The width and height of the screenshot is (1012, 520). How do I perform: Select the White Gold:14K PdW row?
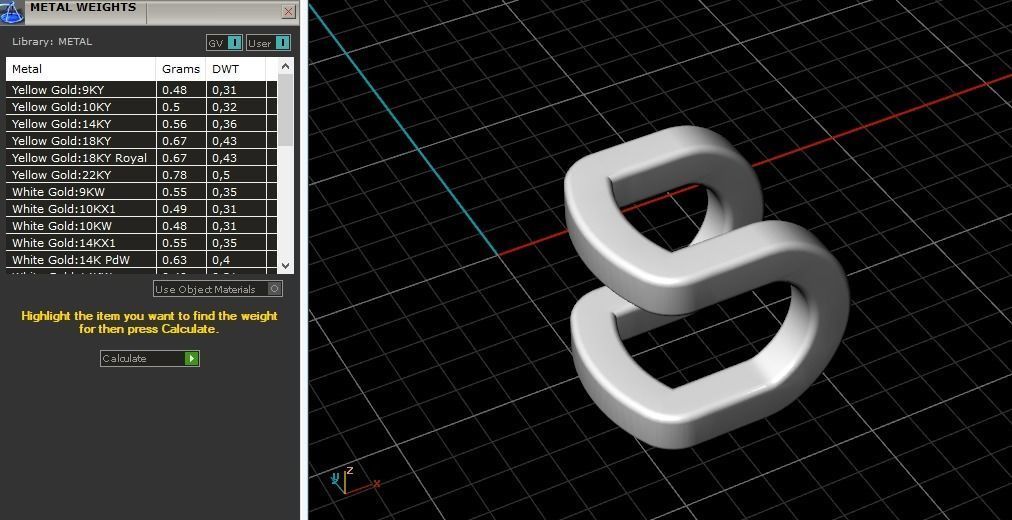click(x=142, y=259)
